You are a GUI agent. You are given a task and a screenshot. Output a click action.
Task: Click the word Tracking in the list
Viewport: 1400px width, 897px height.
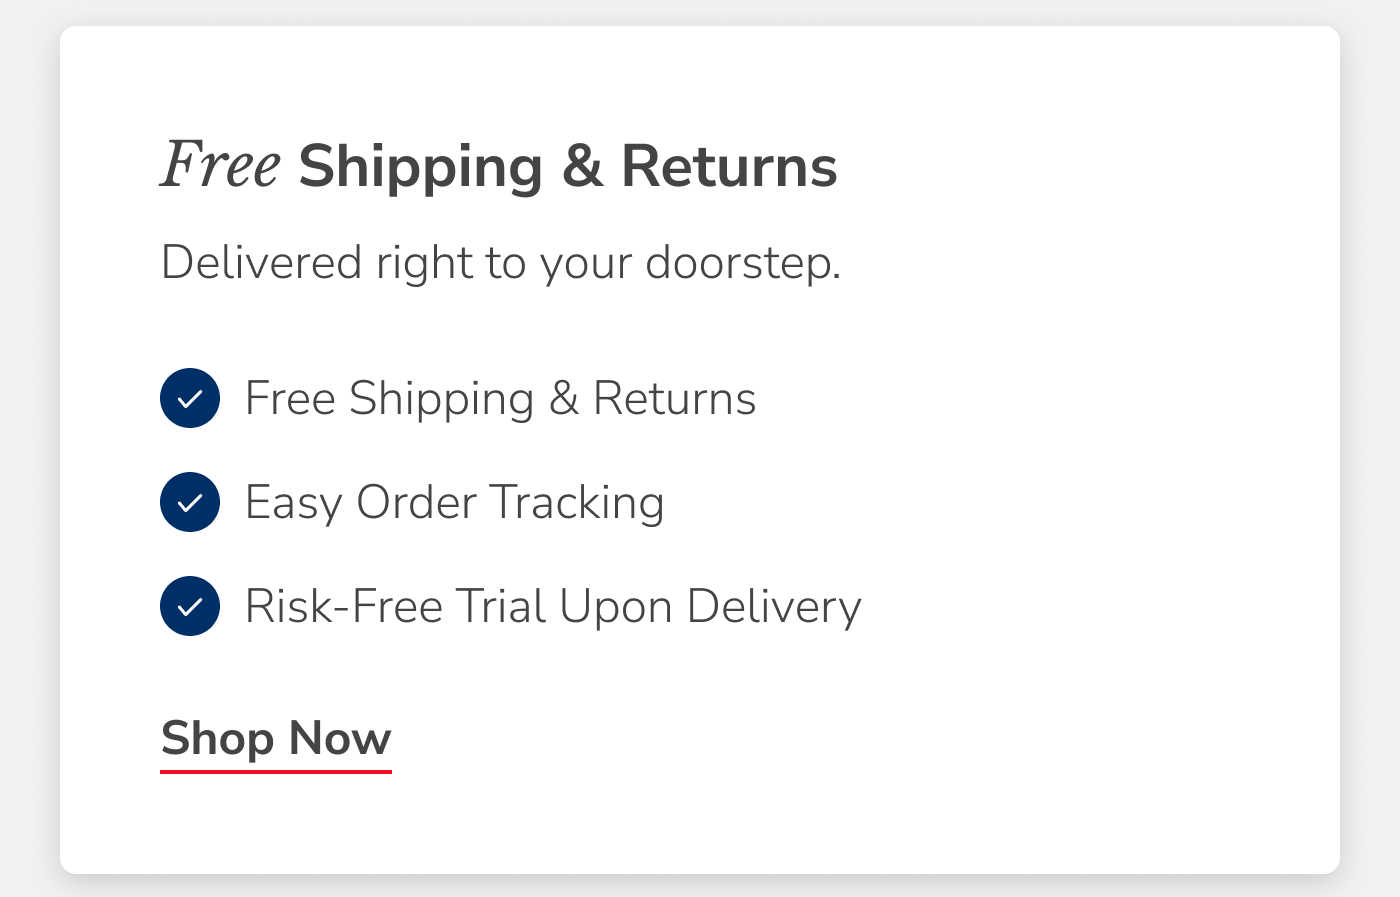click(x=577, y=503)
